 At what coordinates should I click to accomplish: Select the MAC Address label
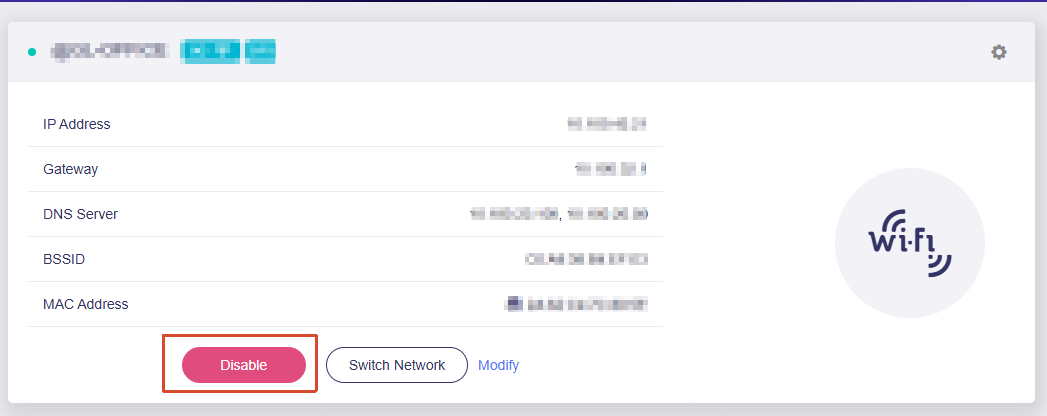[x=85, y=304]
